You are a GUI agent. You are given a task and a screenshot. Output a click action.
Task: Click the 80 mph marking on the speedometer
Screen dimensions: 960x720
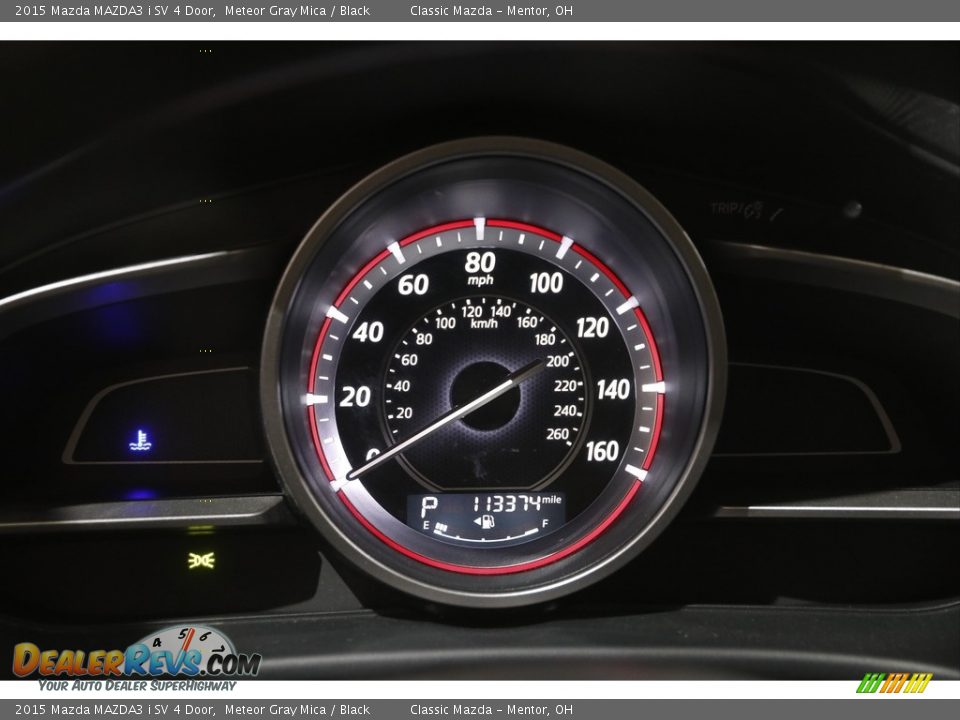tap(480, 263)
